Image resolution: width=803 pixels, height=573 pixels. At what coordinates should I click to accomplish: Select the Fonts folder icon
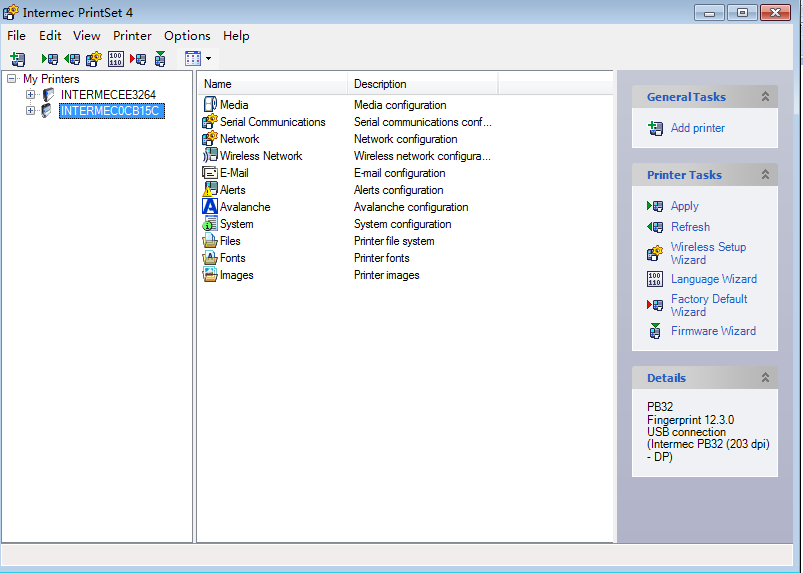(210, 257)
